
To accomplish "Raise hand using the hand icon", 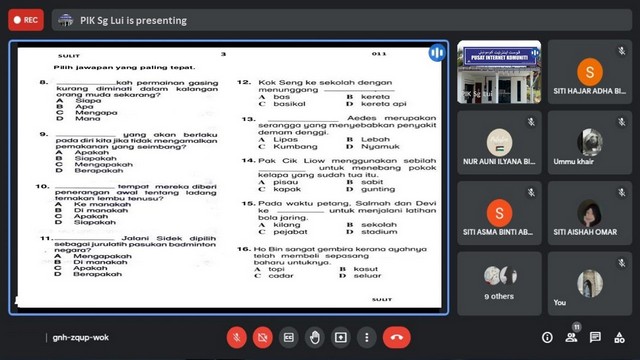I will [315, 338].
